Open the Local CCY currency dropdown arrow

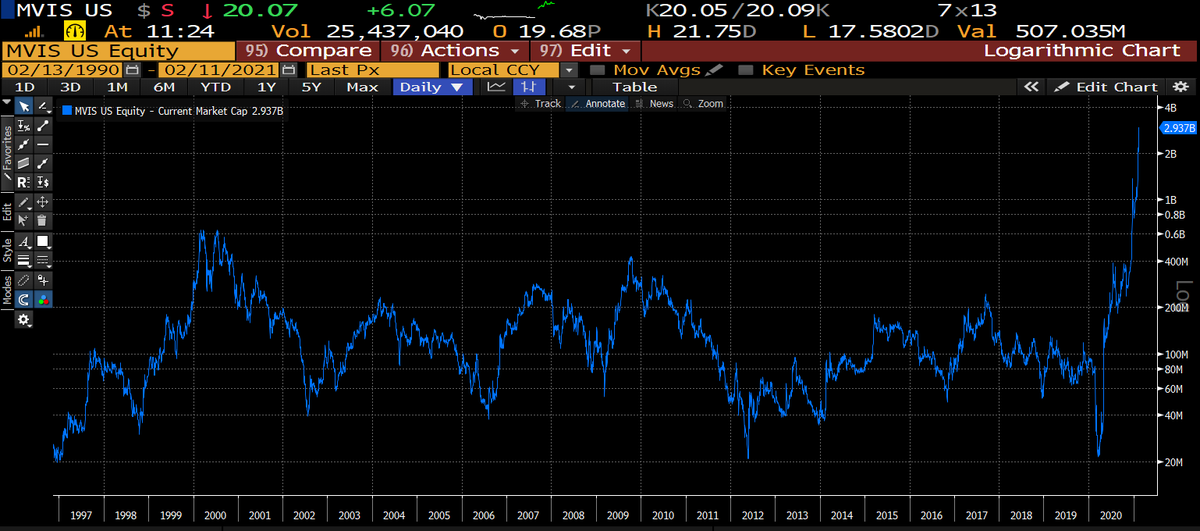tap(569, 70)
